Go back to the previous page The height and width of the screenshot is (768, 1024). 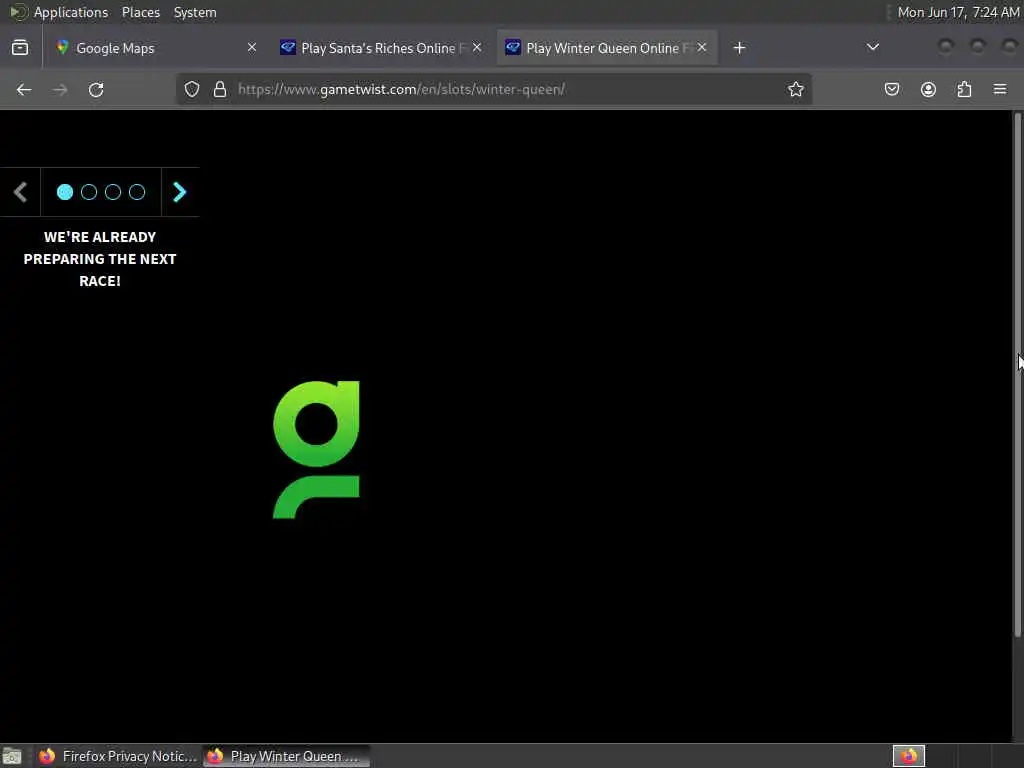point(24,89)
